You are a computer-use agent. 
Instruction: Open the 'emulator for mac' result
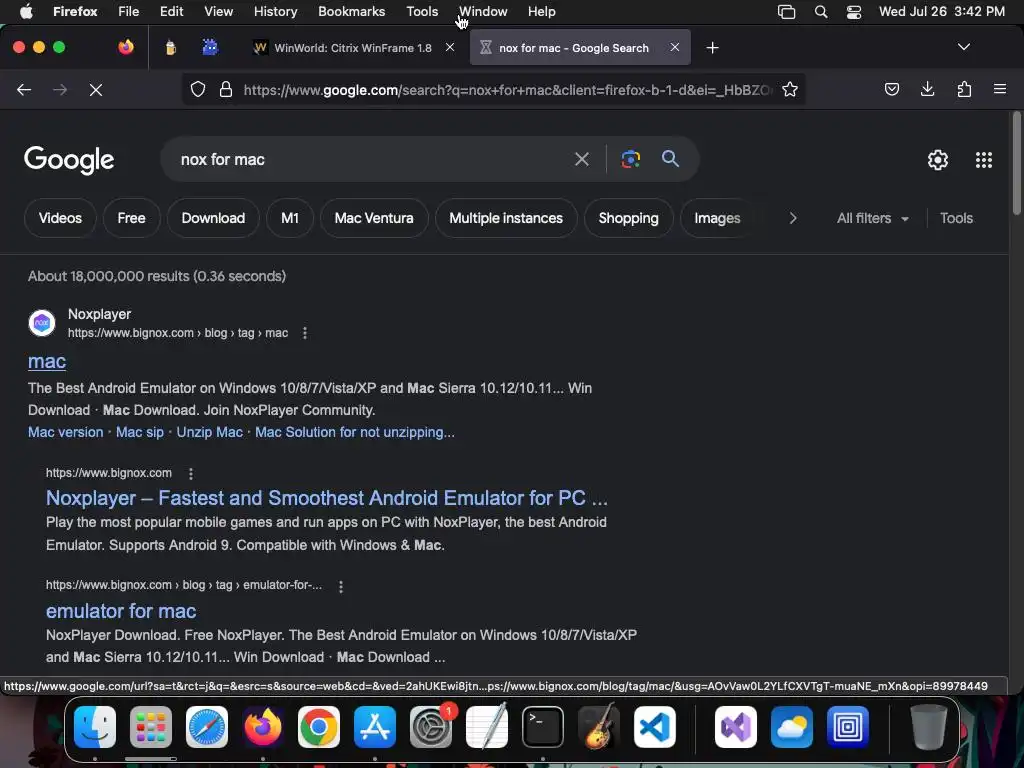(x=121, y=611)
